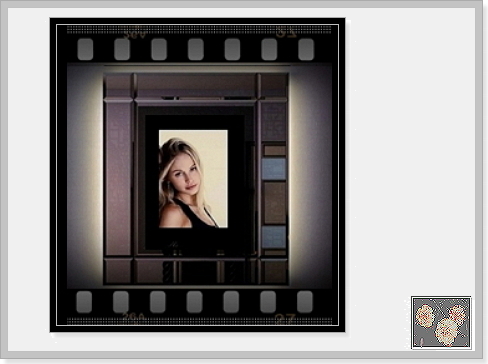Screen dimensions: 488x364
Task: Click the woman's portrait photo
Action: [x=193, y=179]
